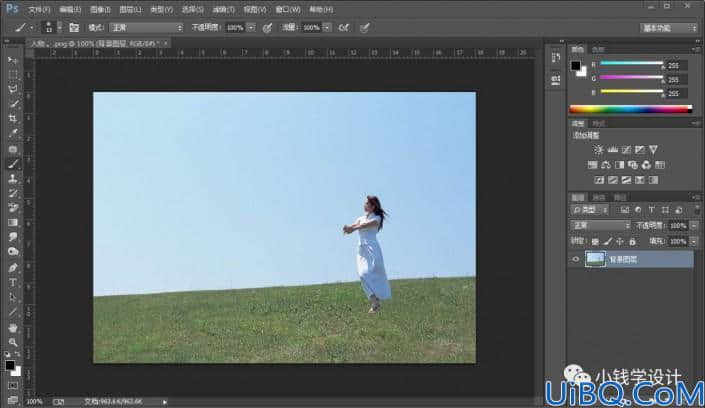Toggle the layer filter switch
Screen dimensions: 705x408
click(x=697, y=210)
